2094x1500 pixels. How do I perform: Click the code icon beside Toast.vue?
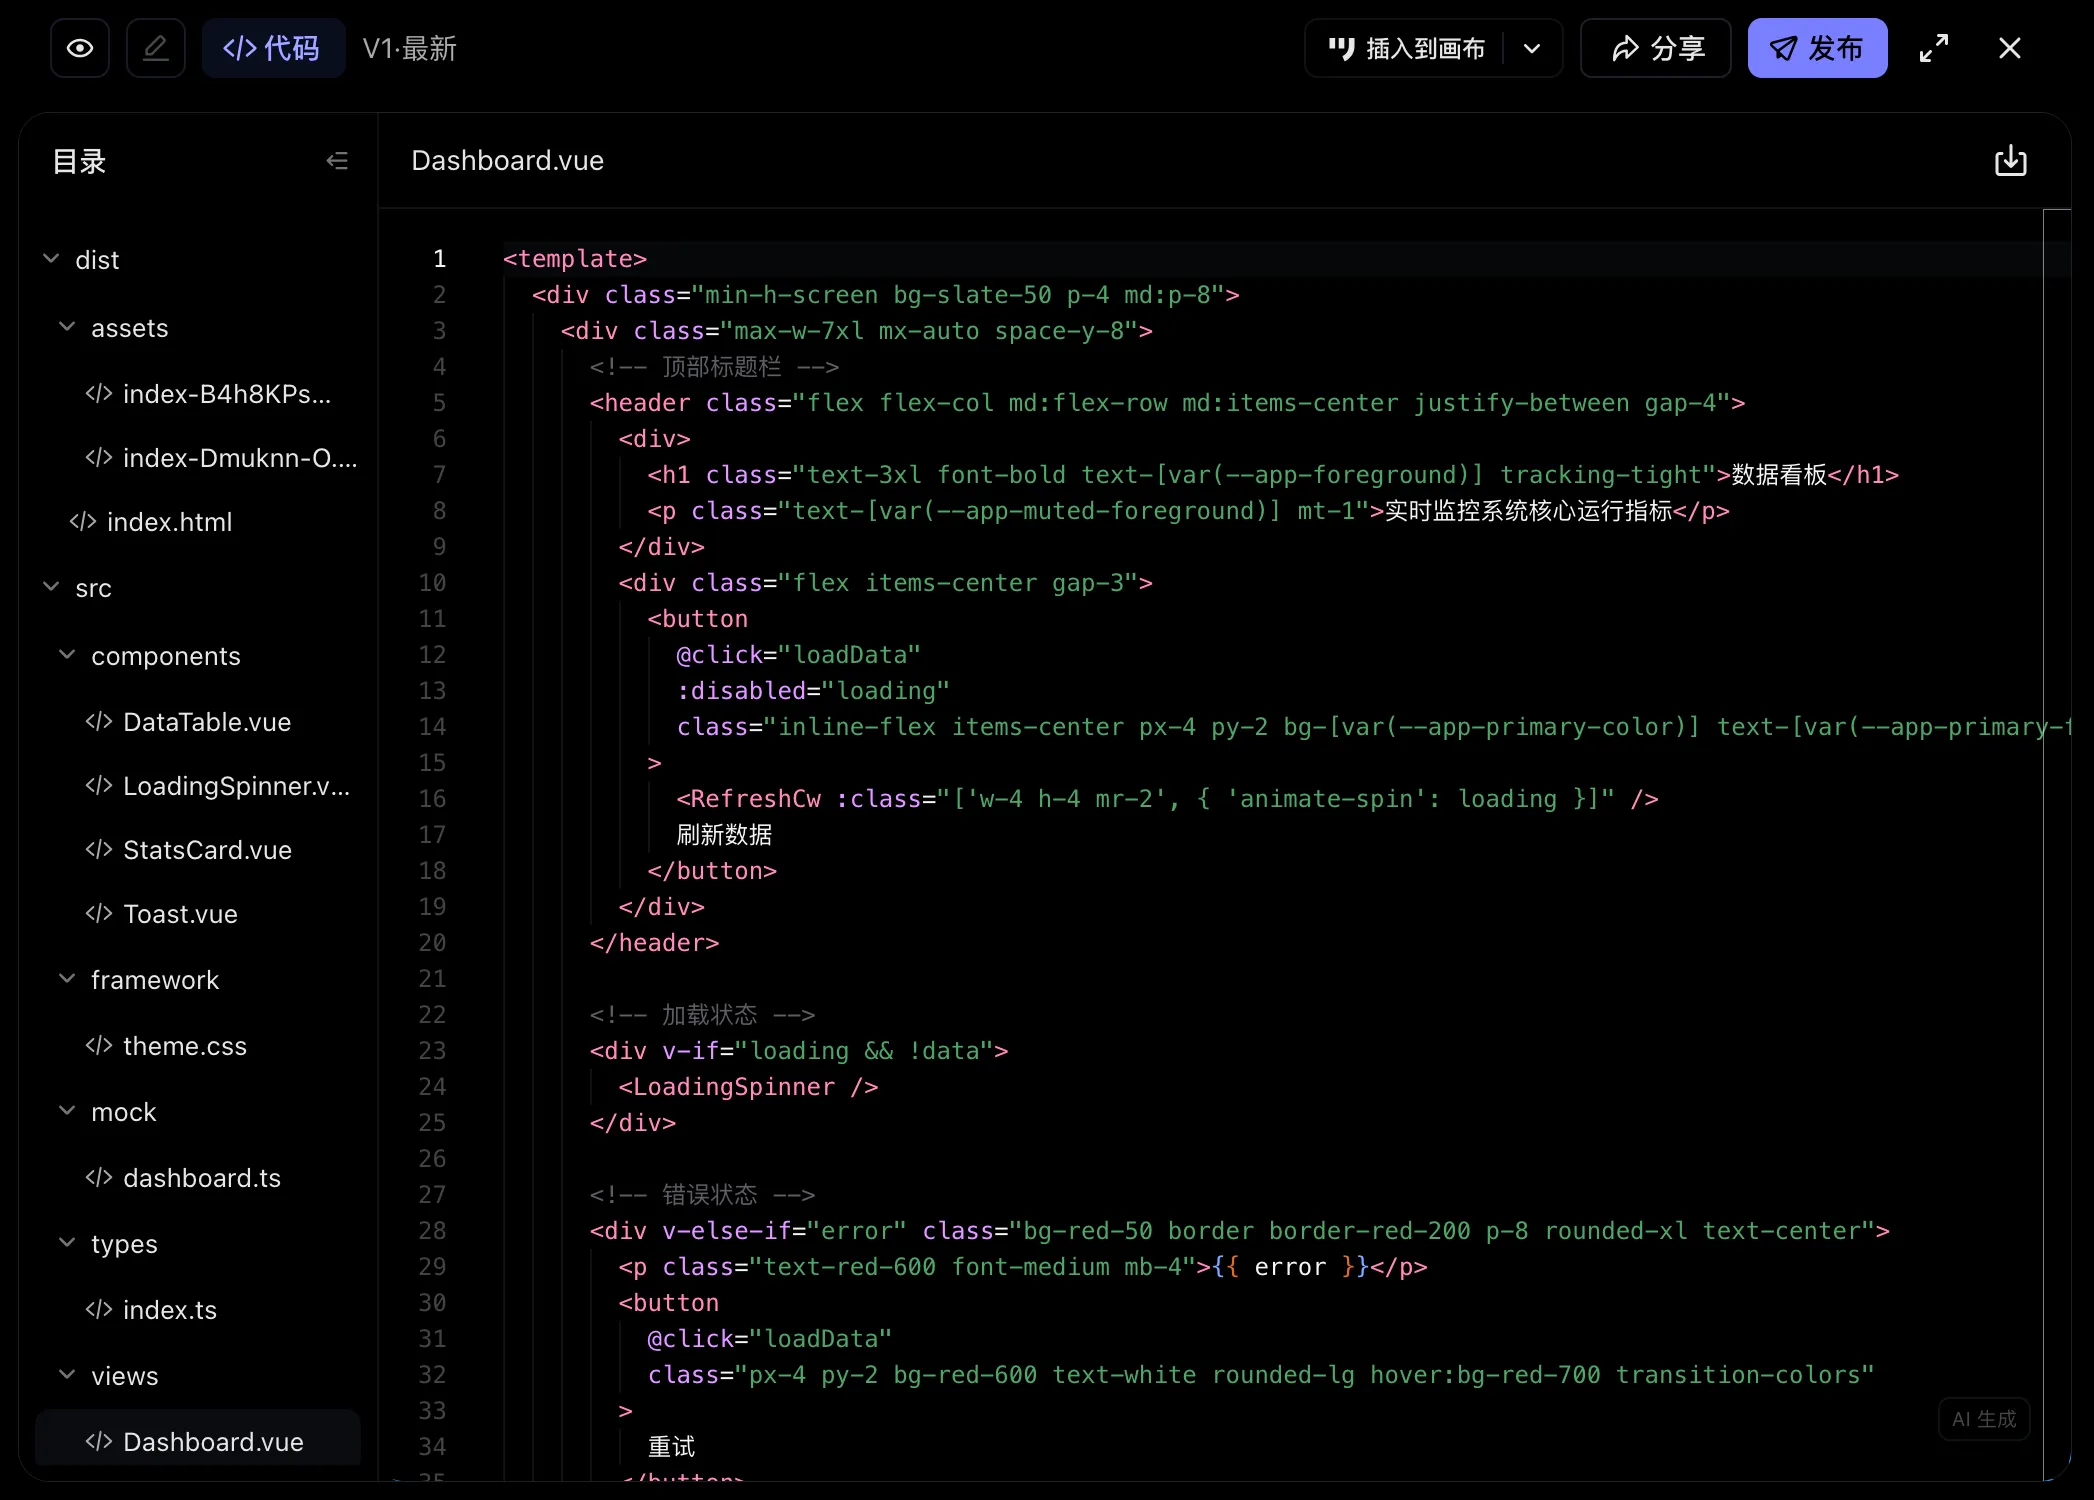tap(99, 913)
